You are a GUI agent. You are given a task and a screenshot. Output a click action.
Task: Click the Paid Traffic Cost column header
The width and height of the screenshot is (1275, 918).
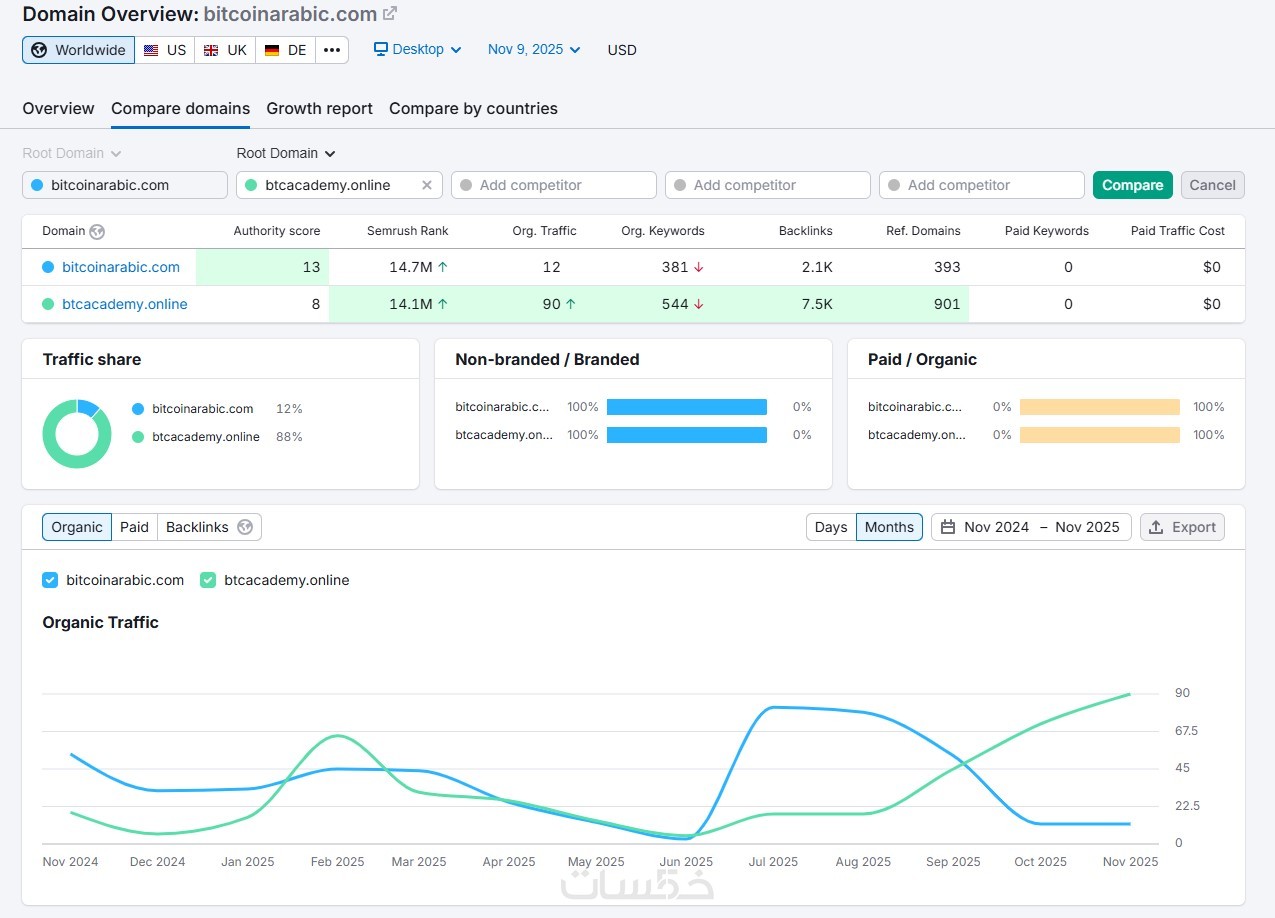[x=1178, y=231]
